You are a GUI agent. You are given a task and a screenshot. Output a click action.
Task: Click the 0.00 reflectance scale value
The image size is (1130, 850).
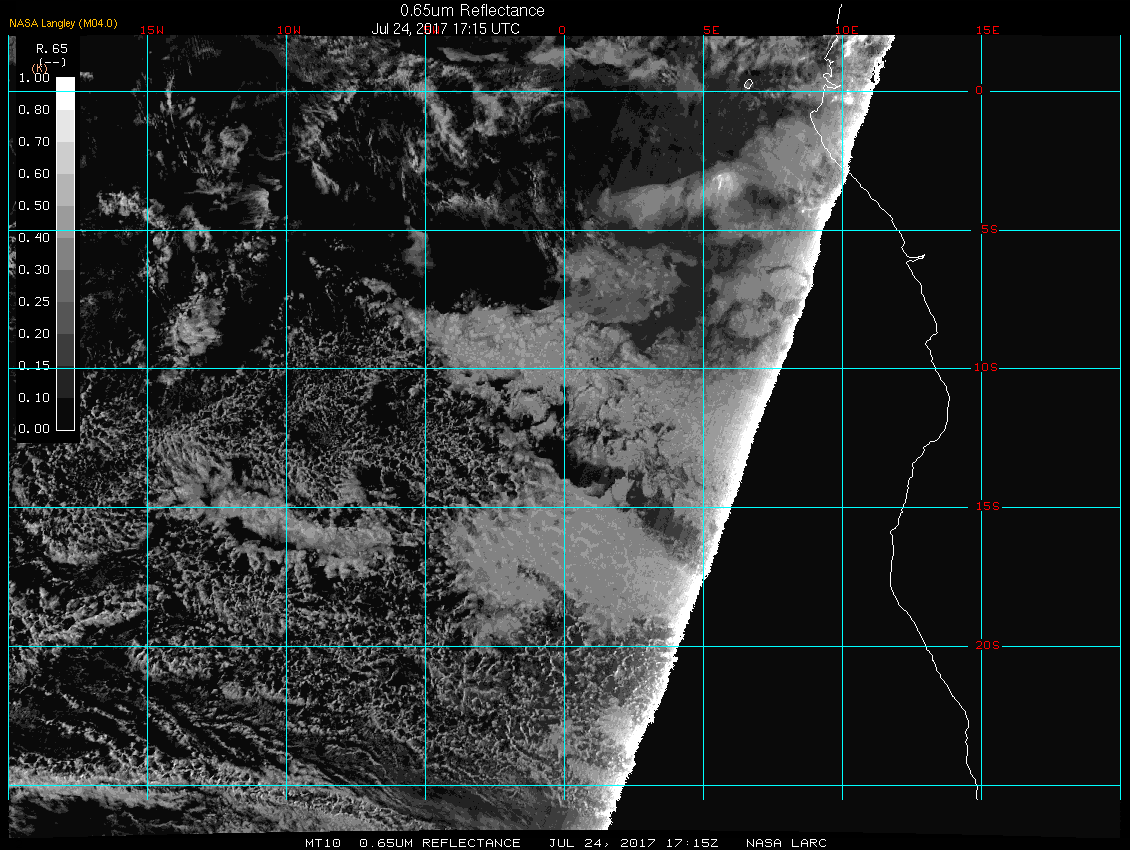(34, 428)
